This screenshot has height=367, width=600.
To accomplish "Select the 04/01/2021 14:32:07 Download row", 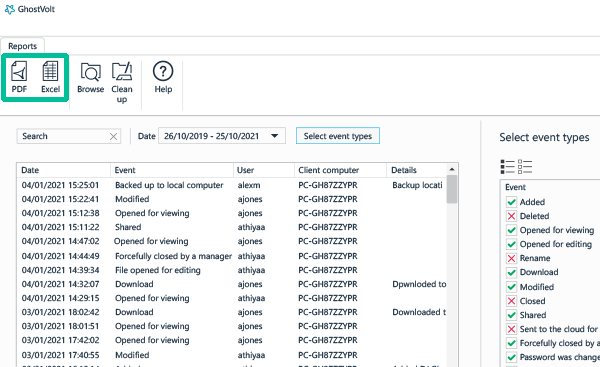I will click(232, 284).
